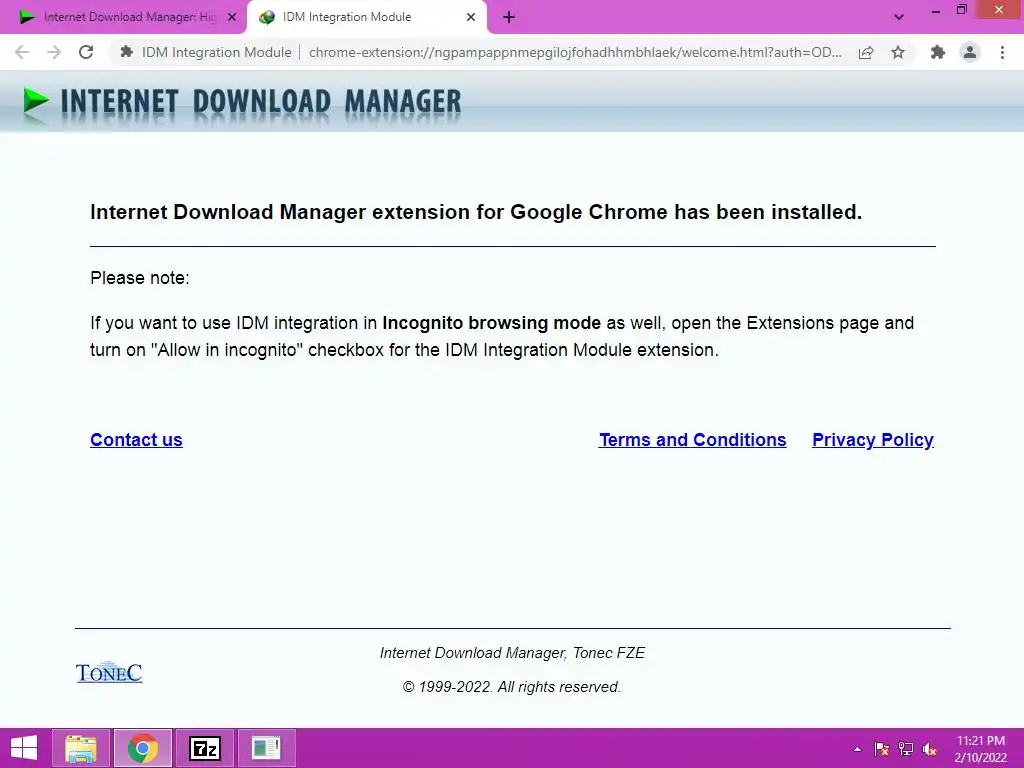The width and height of the screenshot is (1024, 768).
Task: Go forward to next page
Action: click(54, 52)
